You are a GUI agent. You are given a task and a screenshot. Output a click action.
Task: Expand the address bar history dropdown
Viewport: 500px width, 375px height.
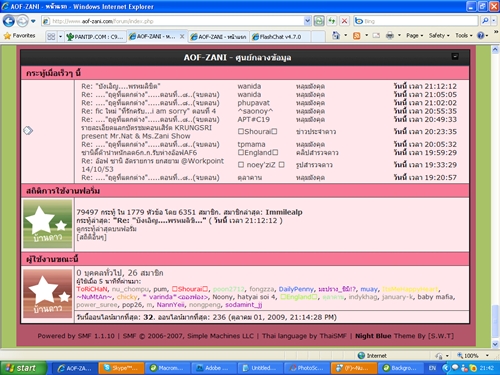pos(307,21)
